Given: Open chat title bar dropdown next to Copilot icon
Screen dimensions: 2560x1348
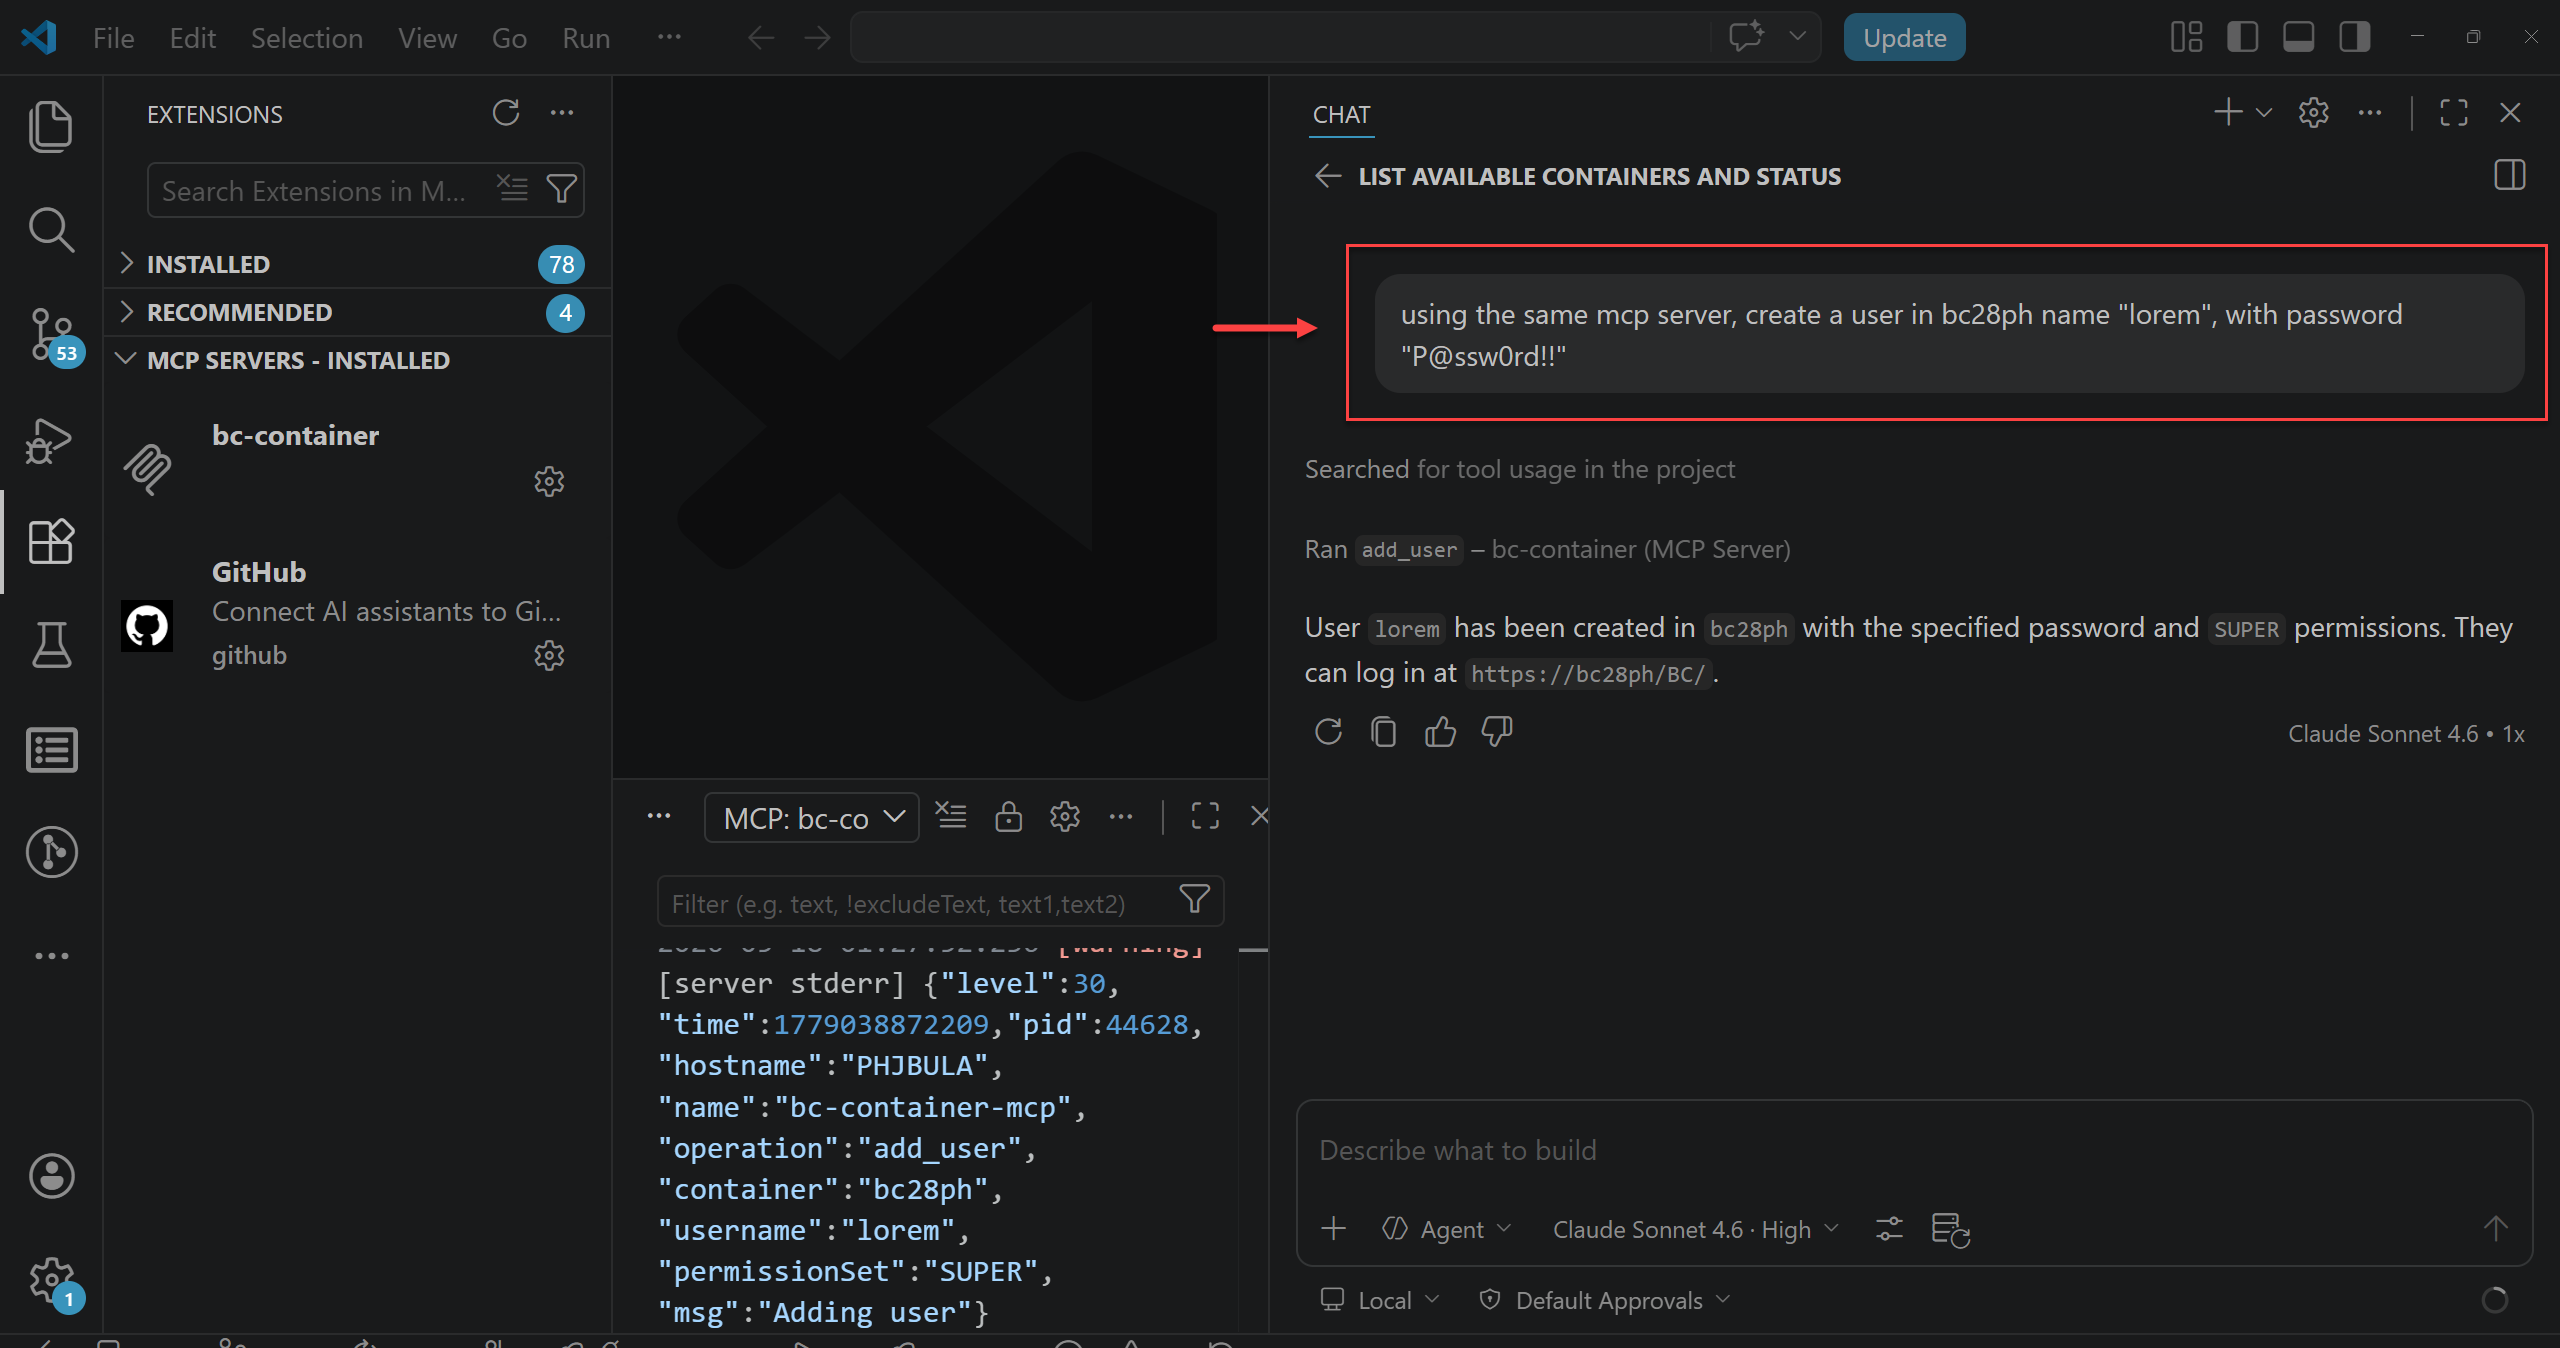Looking at the screenshot, I should click(1797, 37).
